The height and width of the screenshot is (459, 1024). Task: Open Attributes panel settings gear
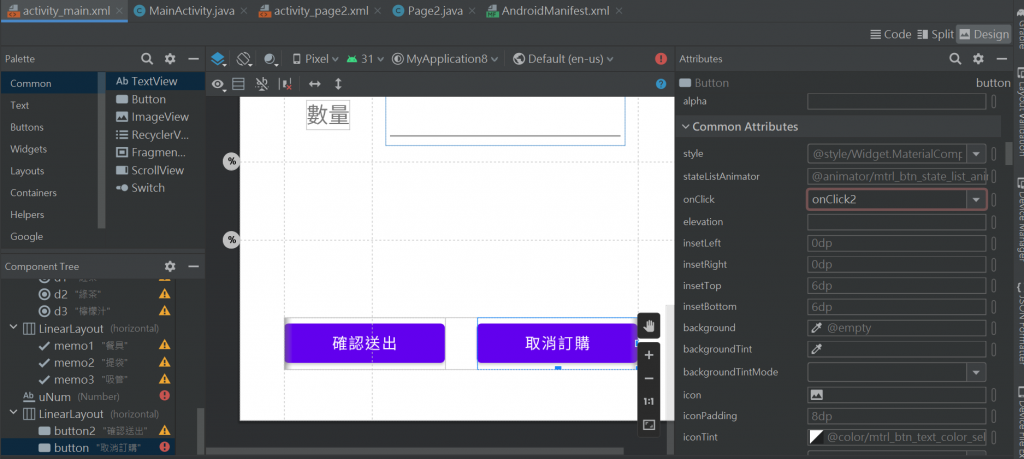pos(978,59)
